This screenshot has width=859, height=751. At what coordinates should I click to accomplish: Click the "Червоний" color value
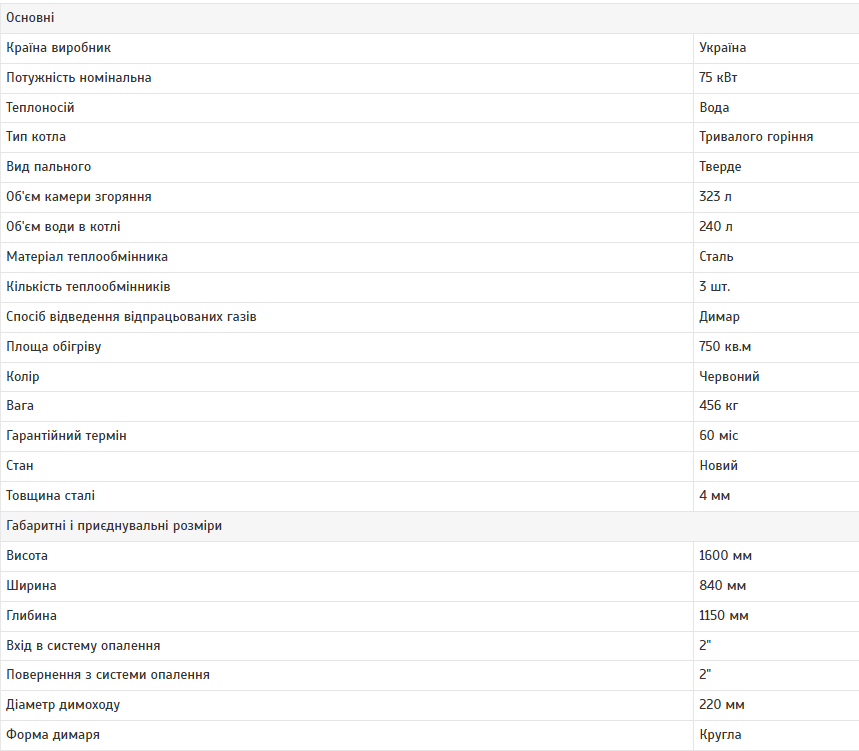click(x=730, y=377)
